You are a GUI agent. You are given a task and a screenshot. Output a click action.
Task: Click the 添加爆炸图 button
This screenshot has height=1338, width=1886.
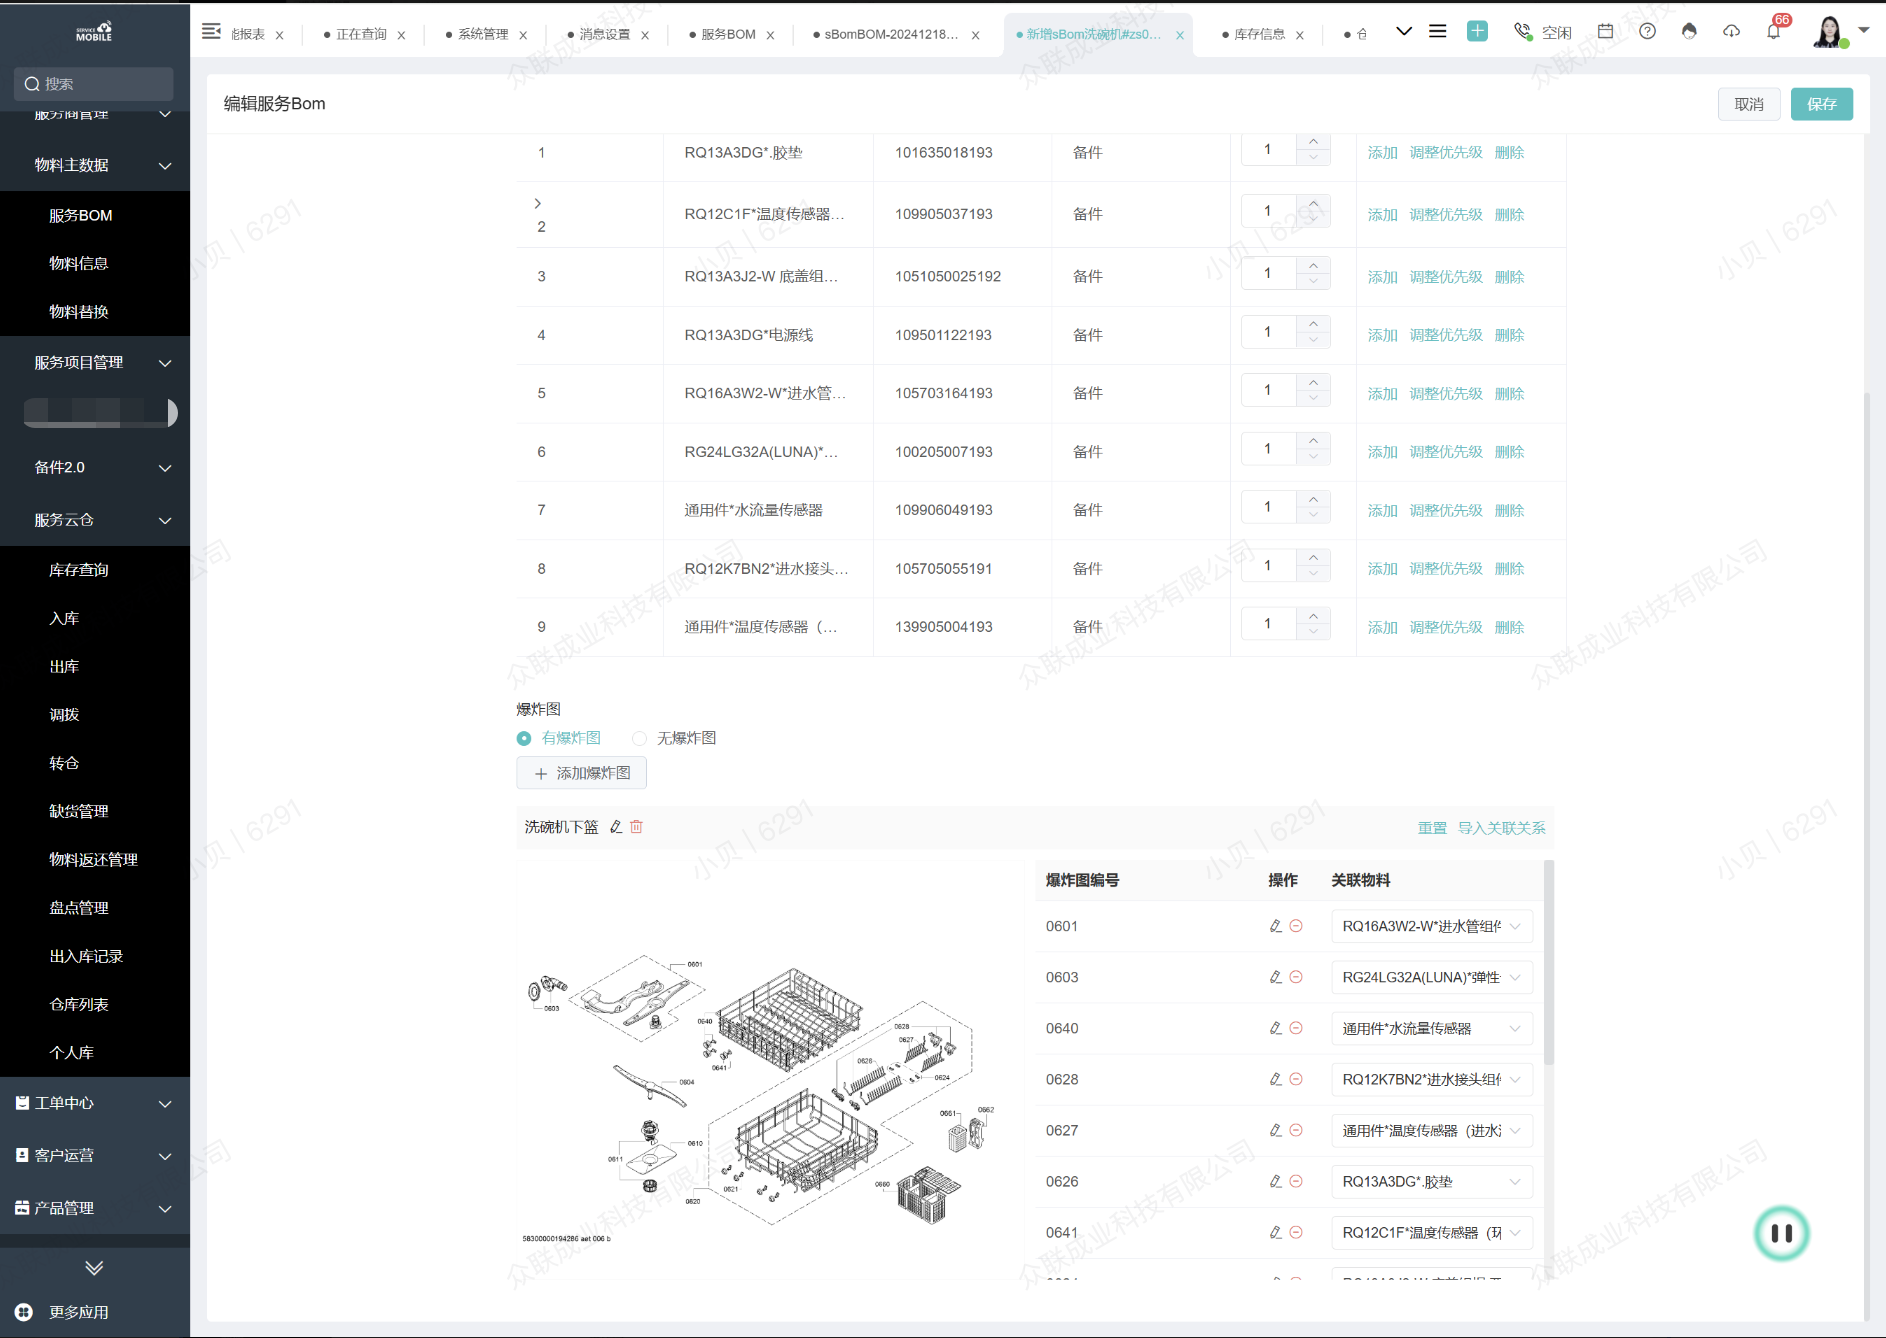582,773
